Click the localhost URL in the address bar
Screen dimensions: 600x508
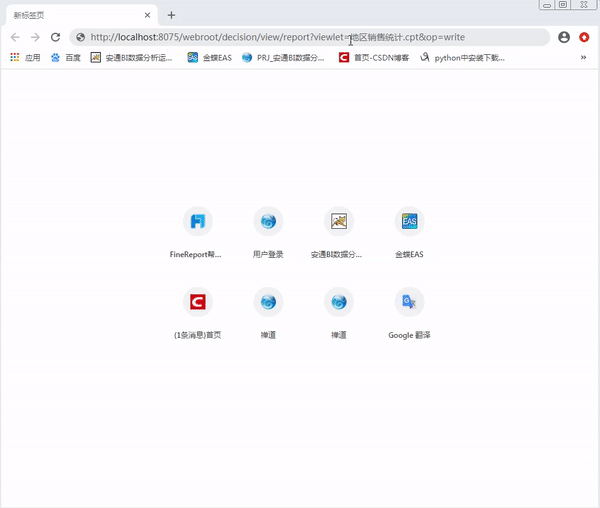[x=277, y=37]
